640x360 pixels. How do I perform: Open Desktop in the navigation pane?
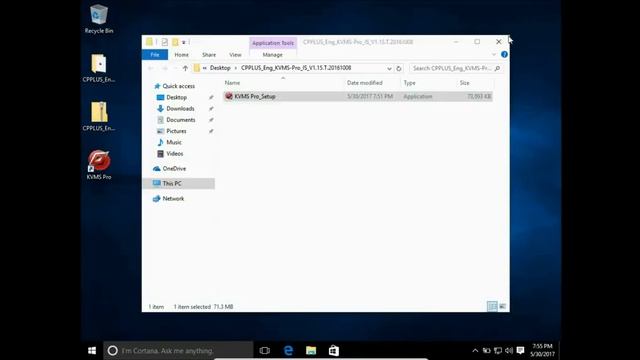pos(176,98)
